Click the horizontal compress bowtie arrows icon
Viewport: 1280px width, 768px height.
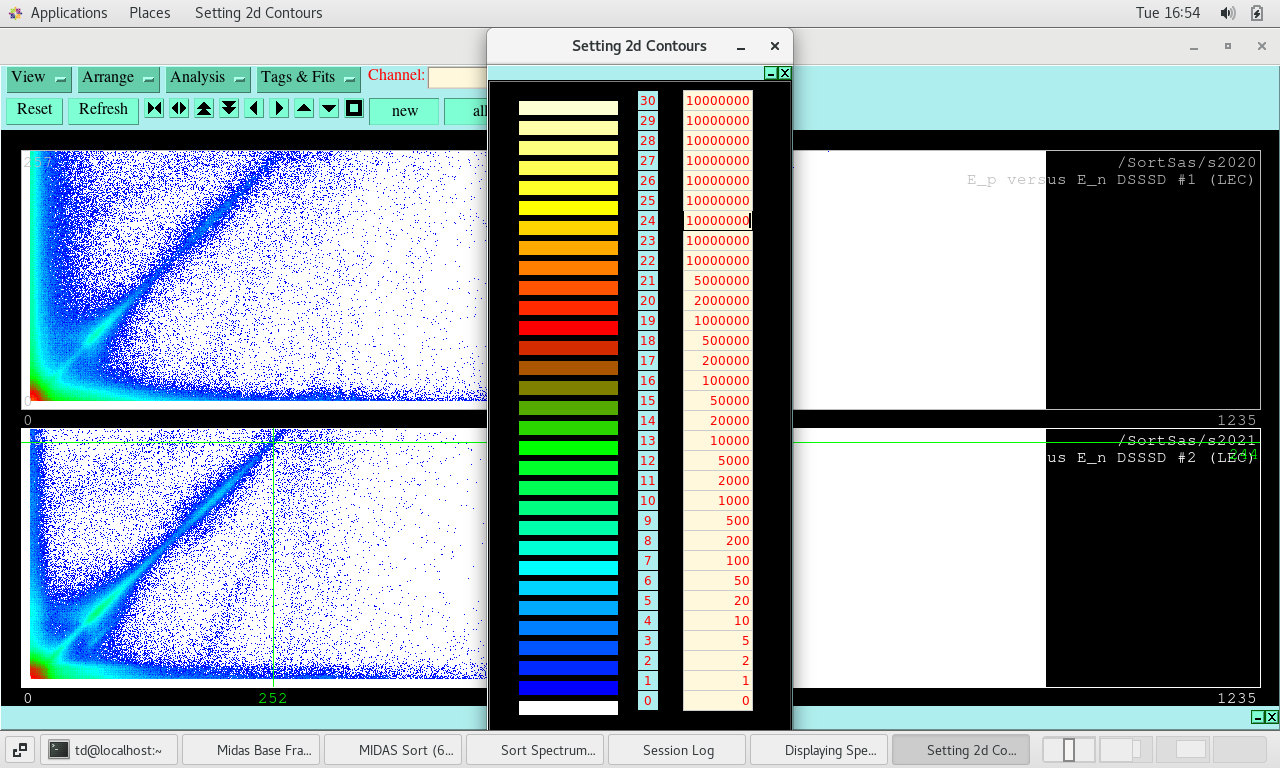[x=154, y=109]
